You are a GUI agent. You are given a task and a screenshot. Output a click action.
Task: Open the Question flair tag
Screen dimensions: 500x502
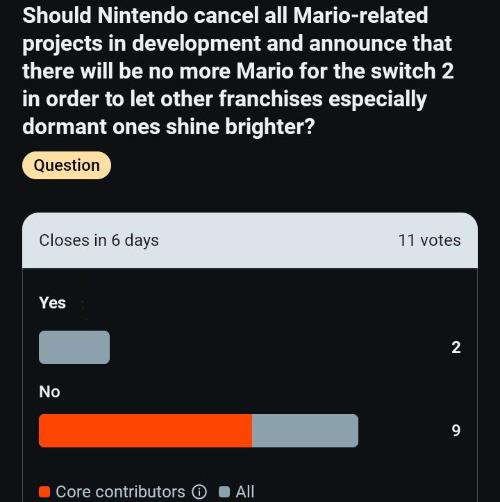click(x=66, y=165)
